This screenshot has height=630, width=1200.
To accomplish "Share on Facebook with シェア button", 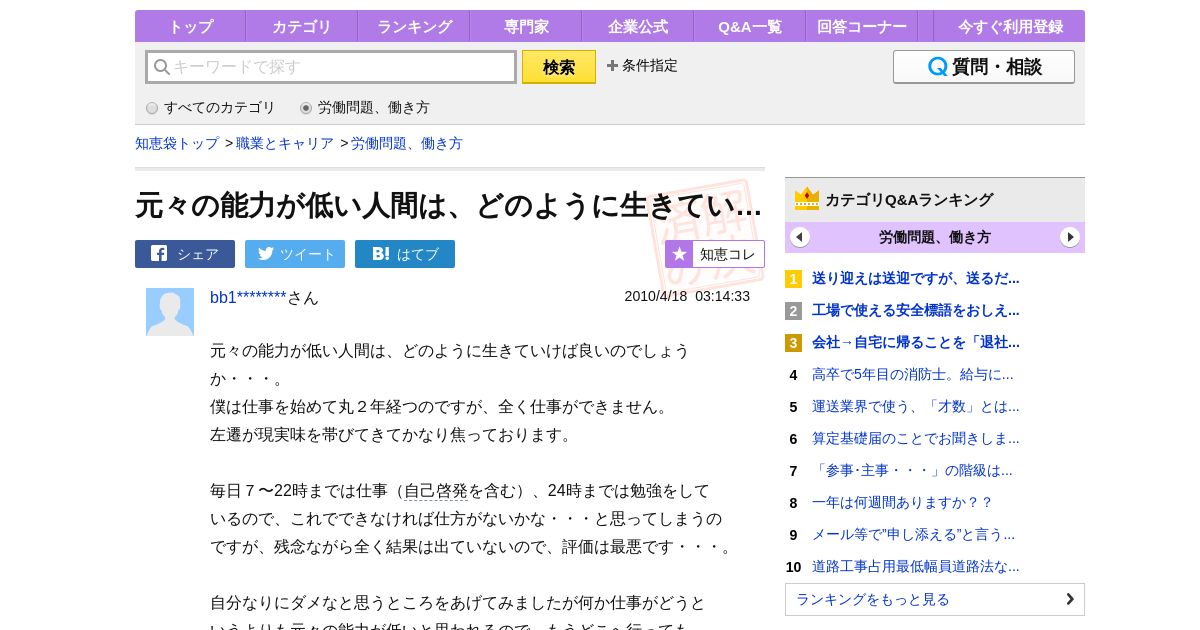I will click(185, 254).
